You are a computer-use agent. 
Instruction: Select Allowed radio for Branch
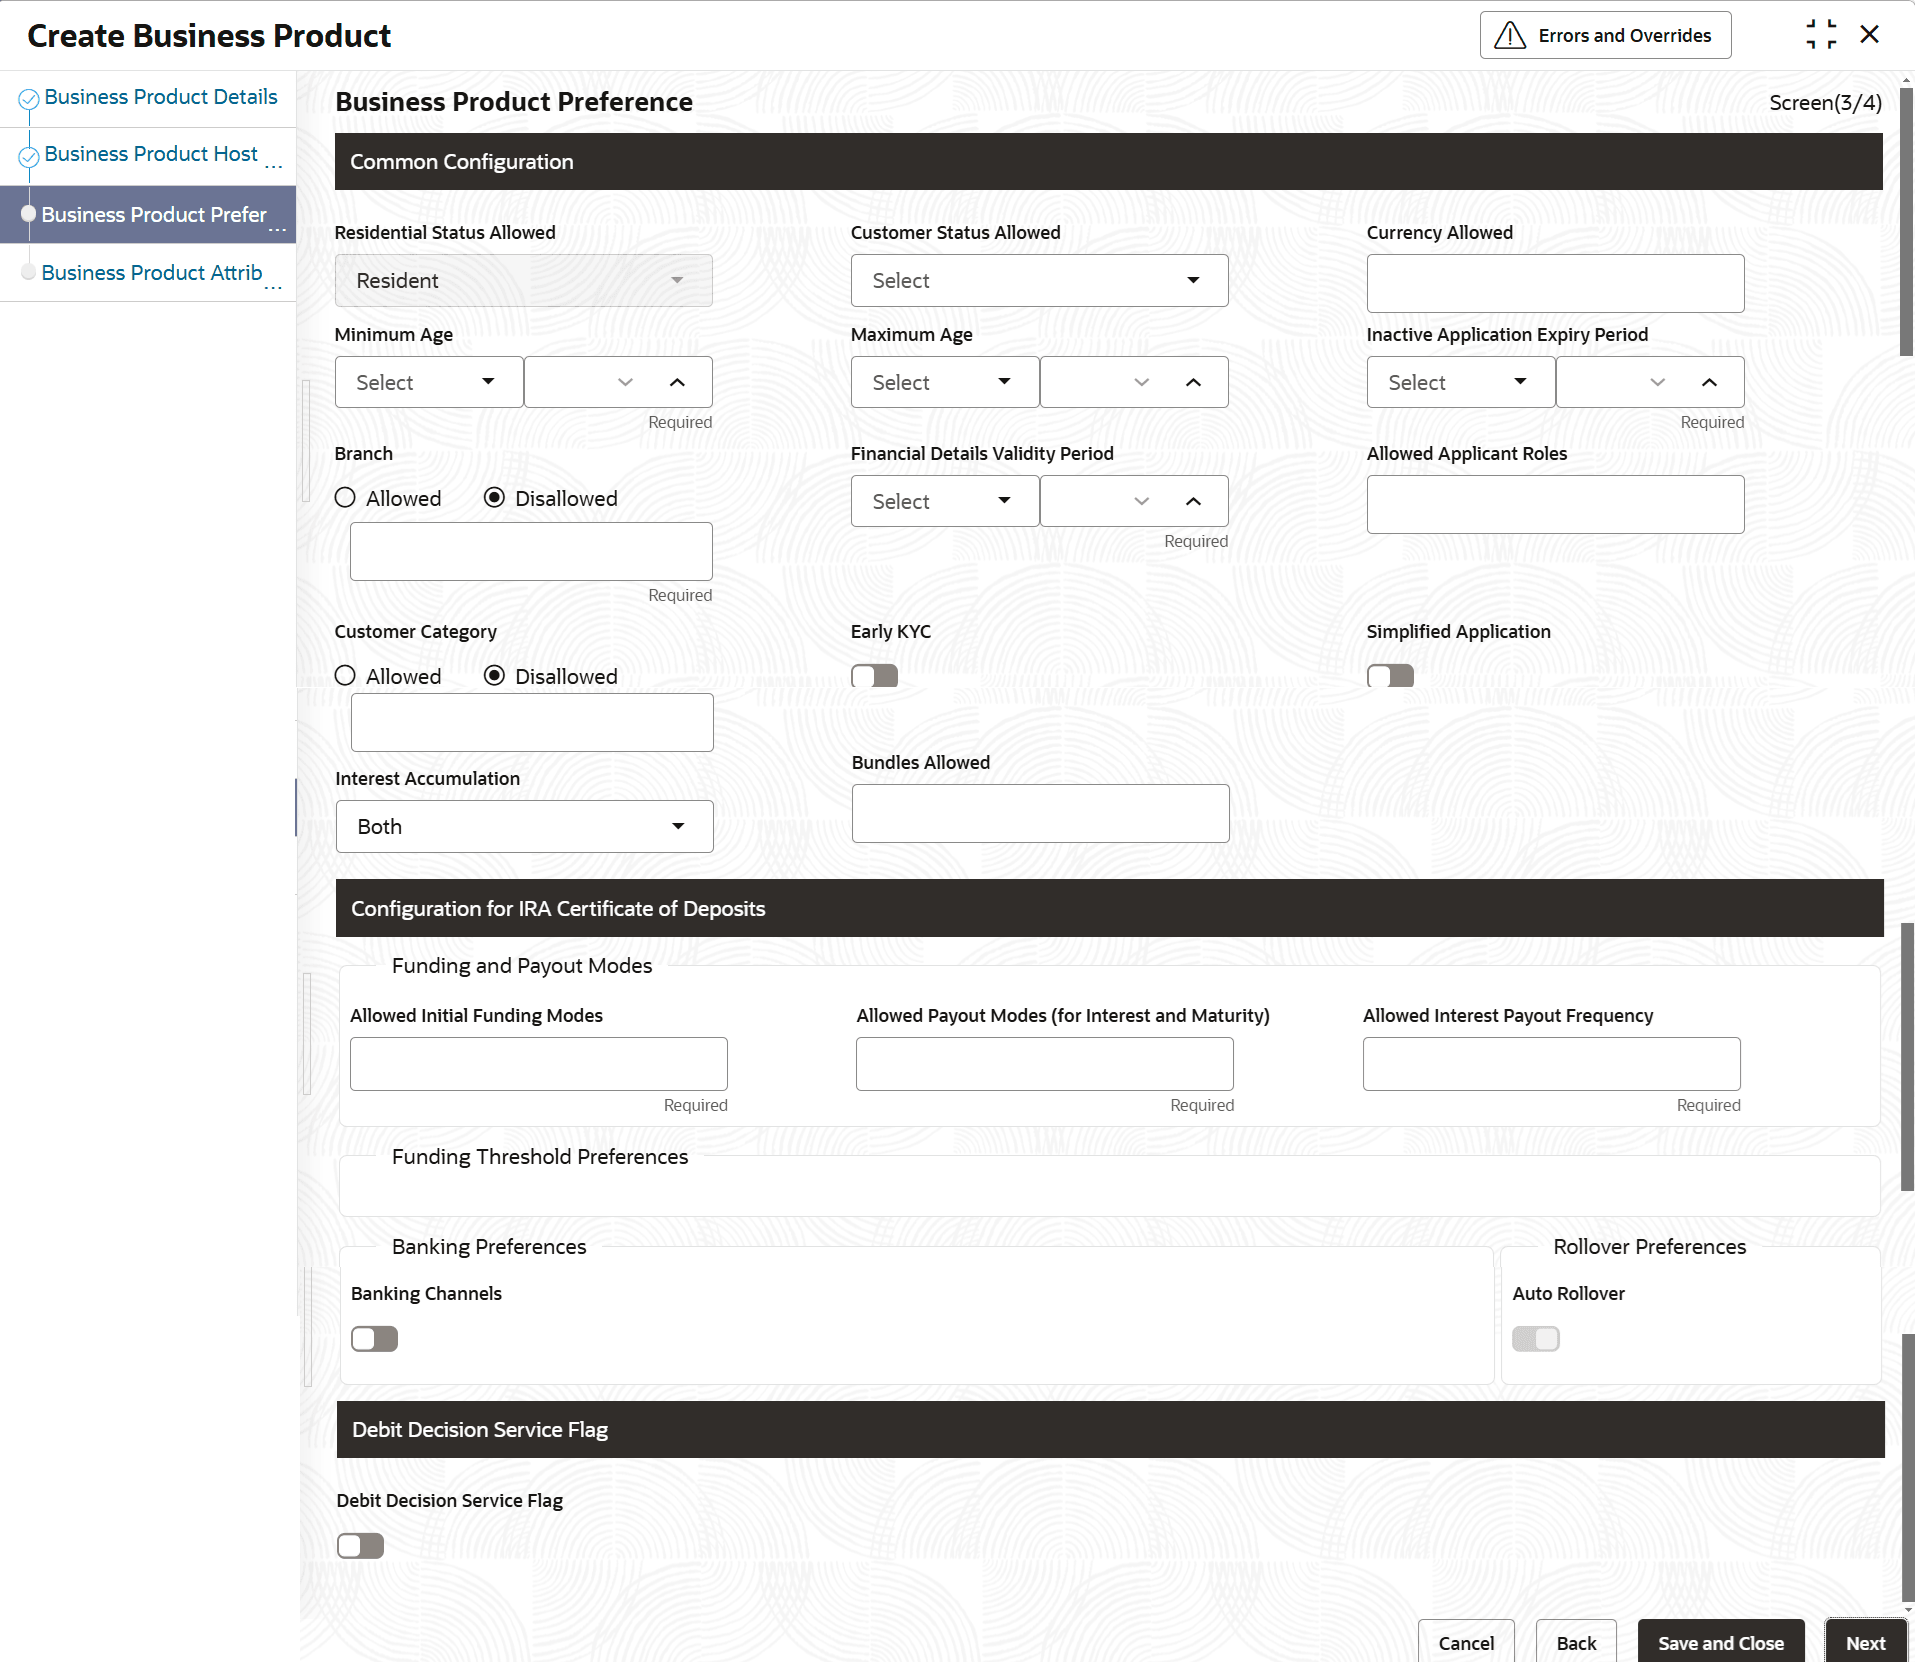click(345, 498)
